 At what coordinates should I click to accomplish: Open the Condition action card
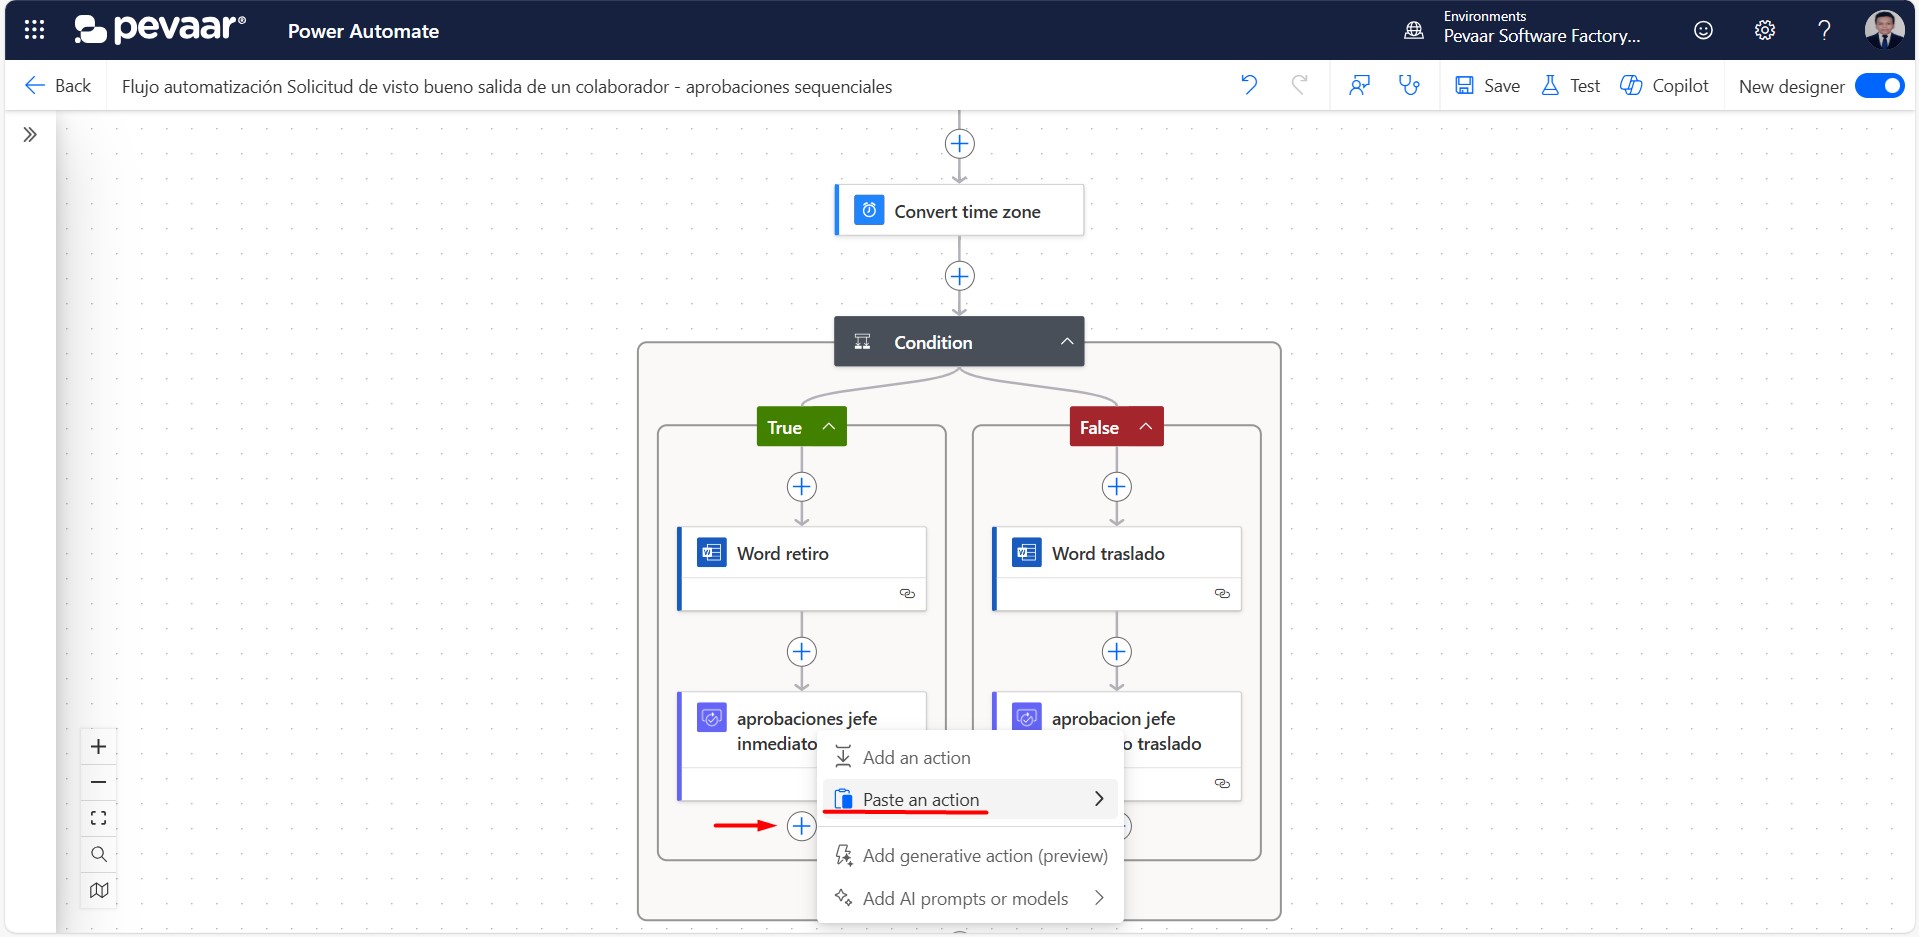959,342
